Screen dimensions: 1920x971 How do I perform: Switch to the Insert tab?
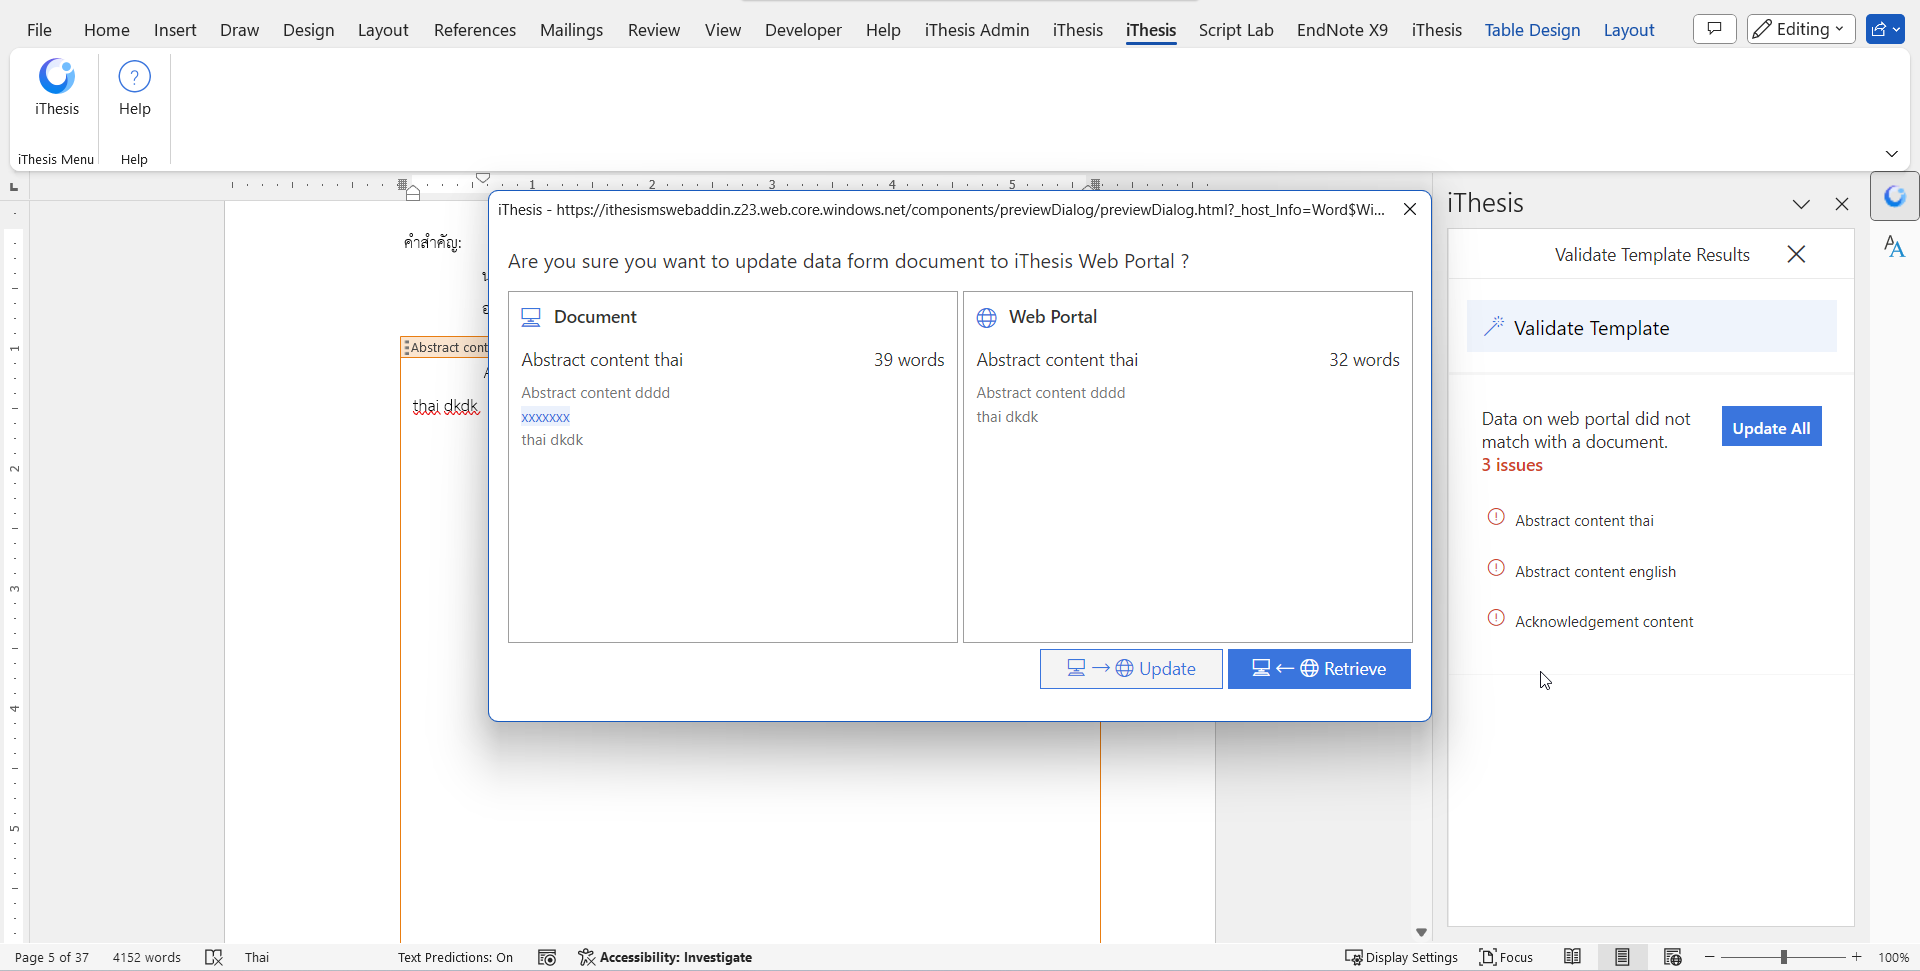pos(175,30)
